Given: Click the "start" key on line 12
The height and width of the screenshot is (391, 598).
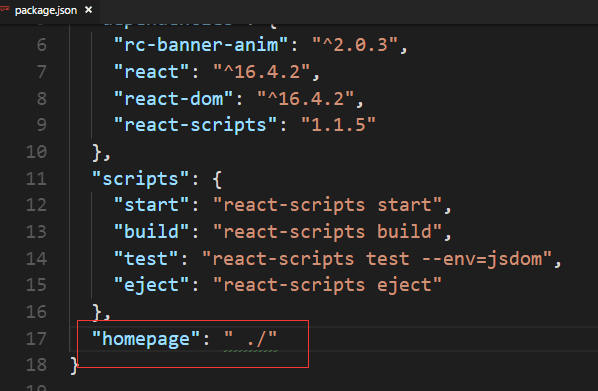Looking at the screenshot, I should [x=151, y=205].
